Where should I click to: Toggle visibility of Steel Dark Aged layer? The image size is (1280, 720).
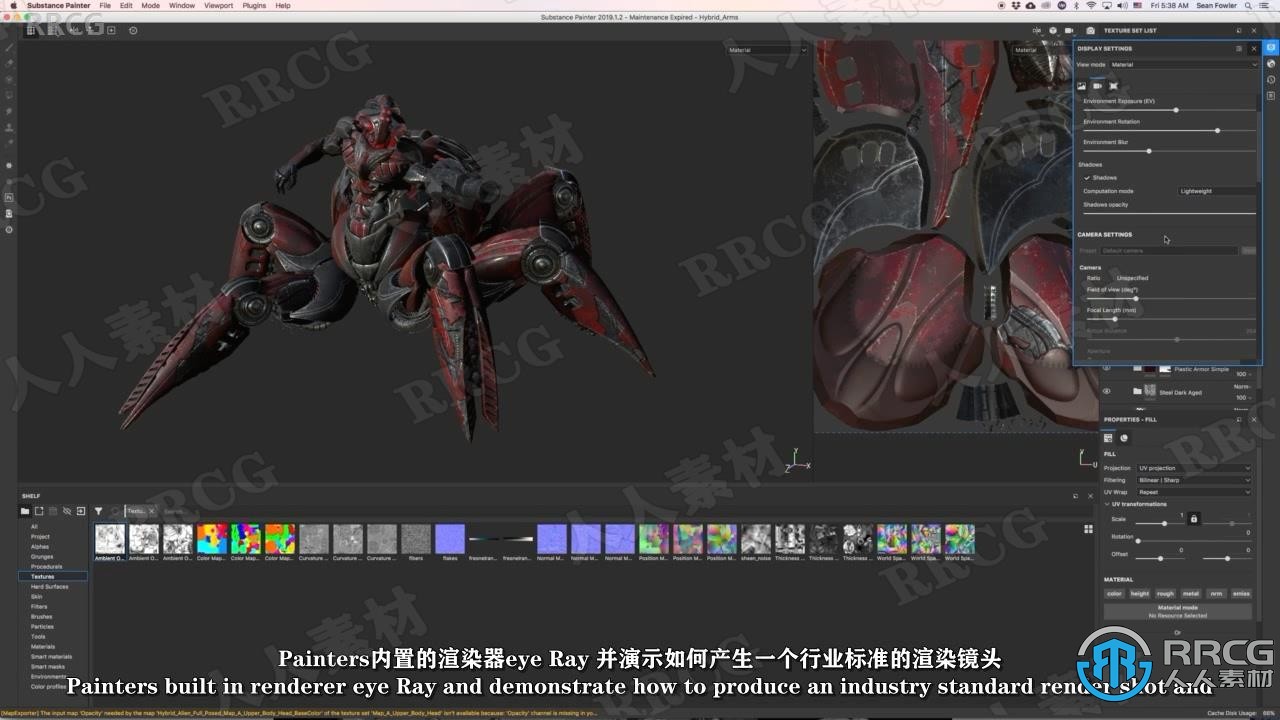[1106, 392]
